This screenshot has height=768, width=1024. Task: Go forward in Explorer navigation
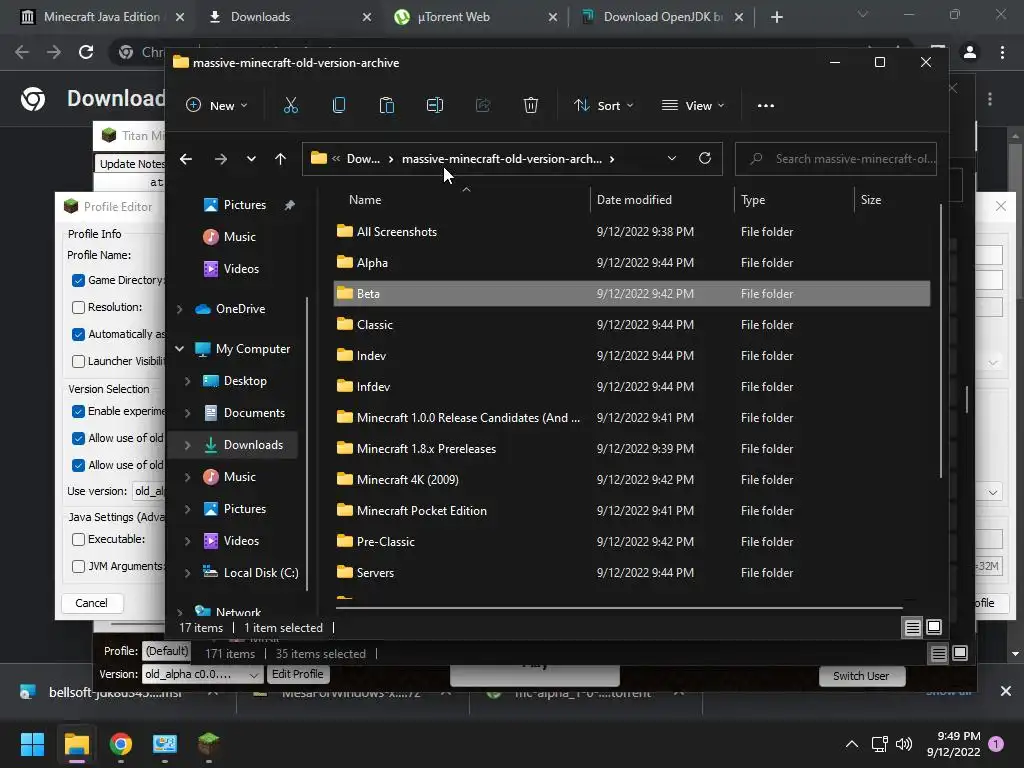click(221, 159)
